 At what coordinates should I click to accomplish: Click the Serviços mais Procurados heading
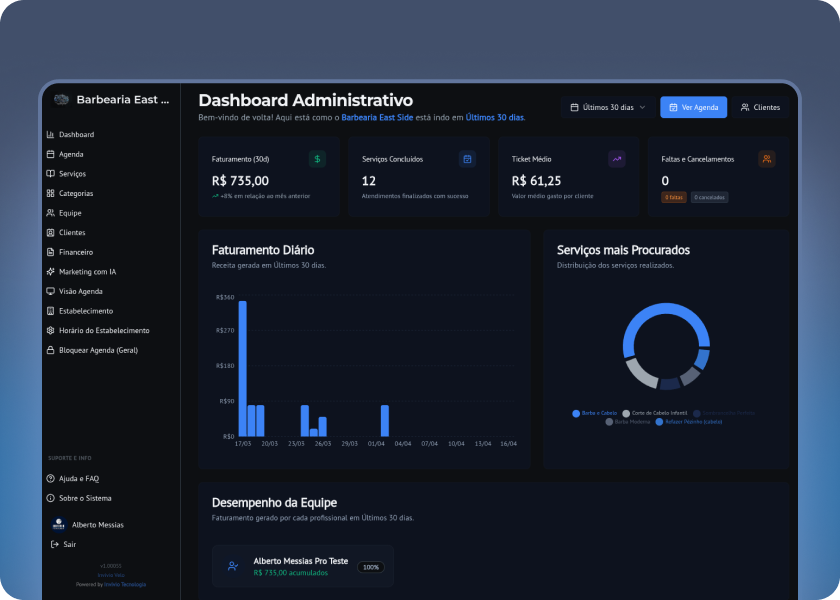click(623, 250)
